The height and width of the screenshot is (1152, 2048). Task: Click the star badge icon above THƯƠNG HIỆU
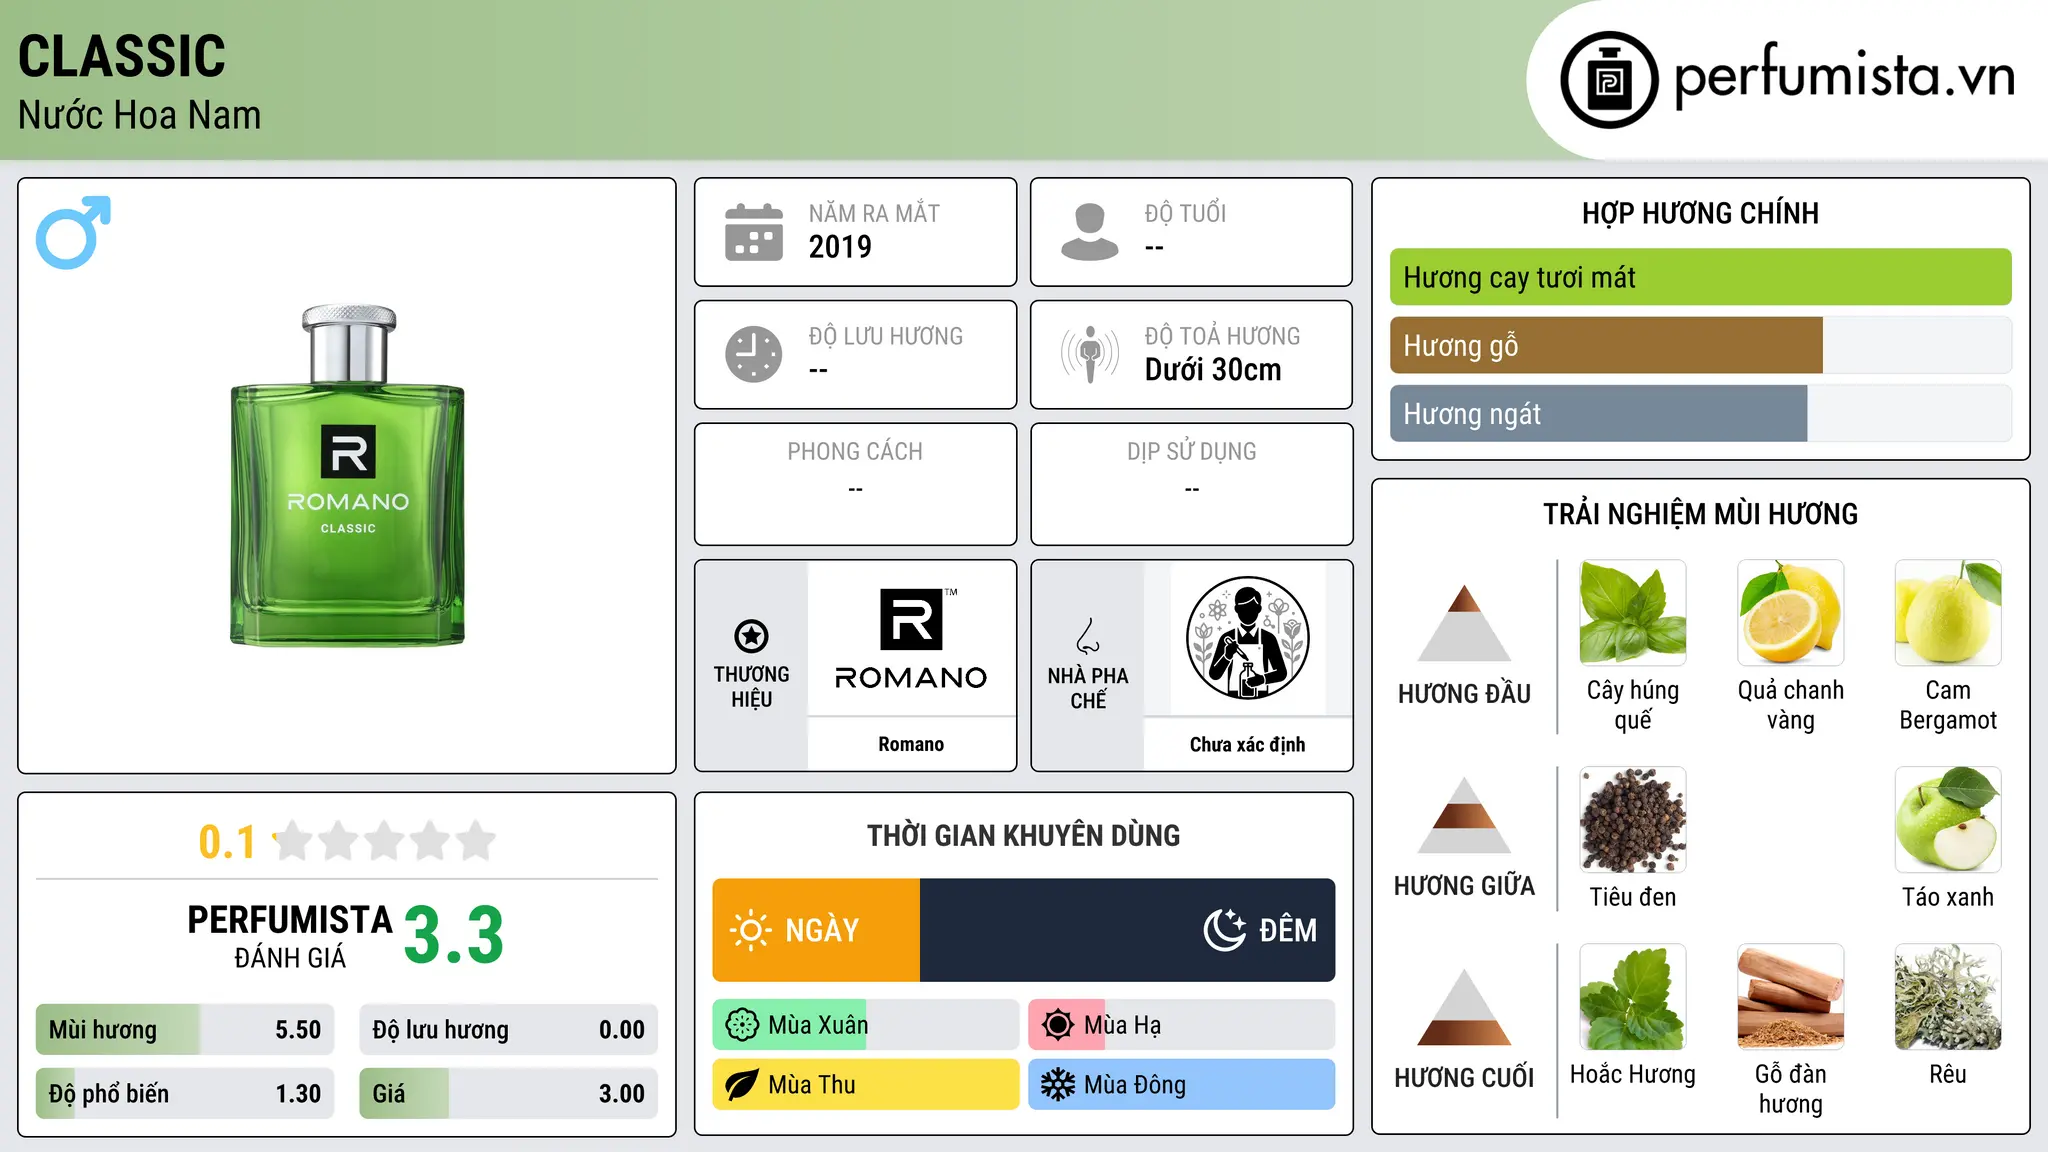751,636
